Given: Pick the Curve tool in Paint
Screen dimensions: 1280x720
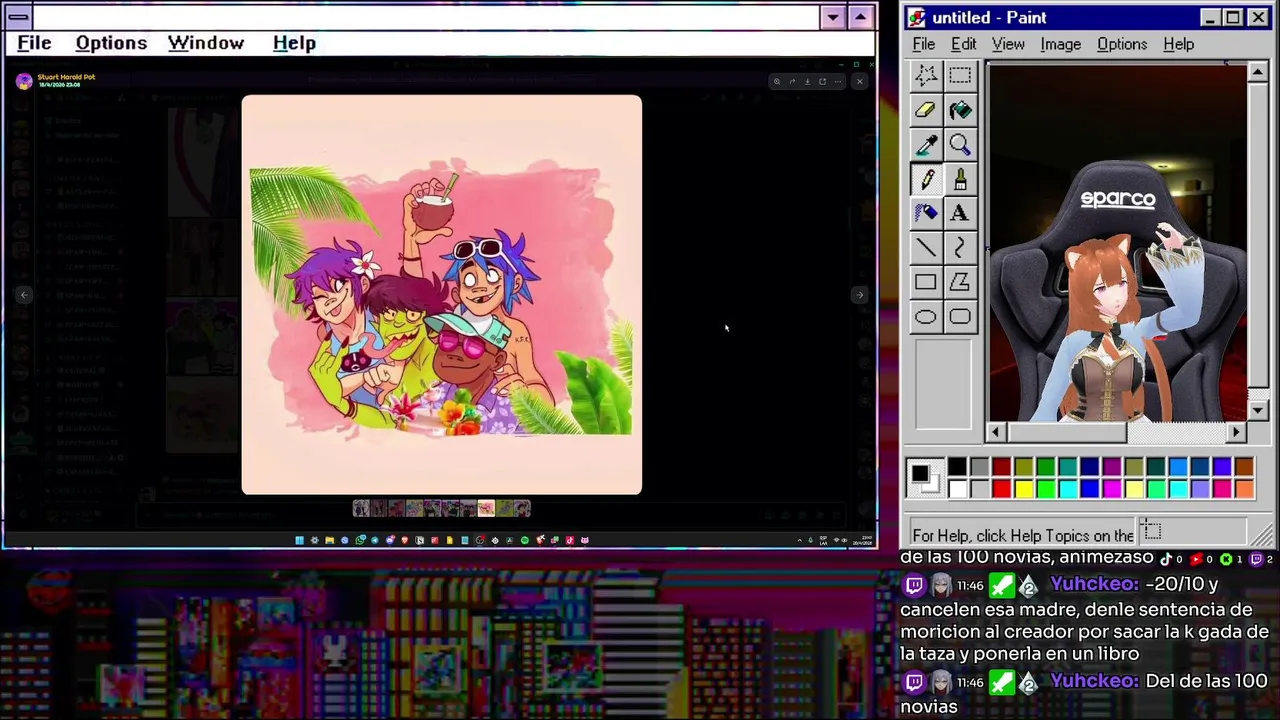Looking at the screenshot, I should (960, 248).
